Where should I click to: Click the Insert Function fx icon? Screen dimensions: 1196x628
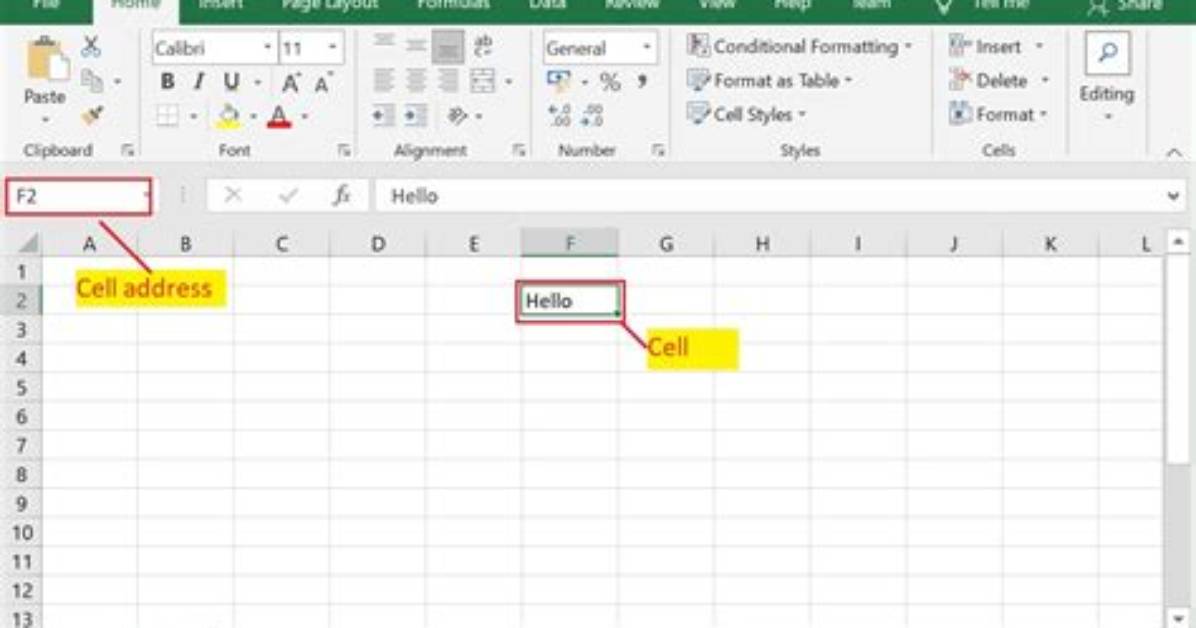341,195
